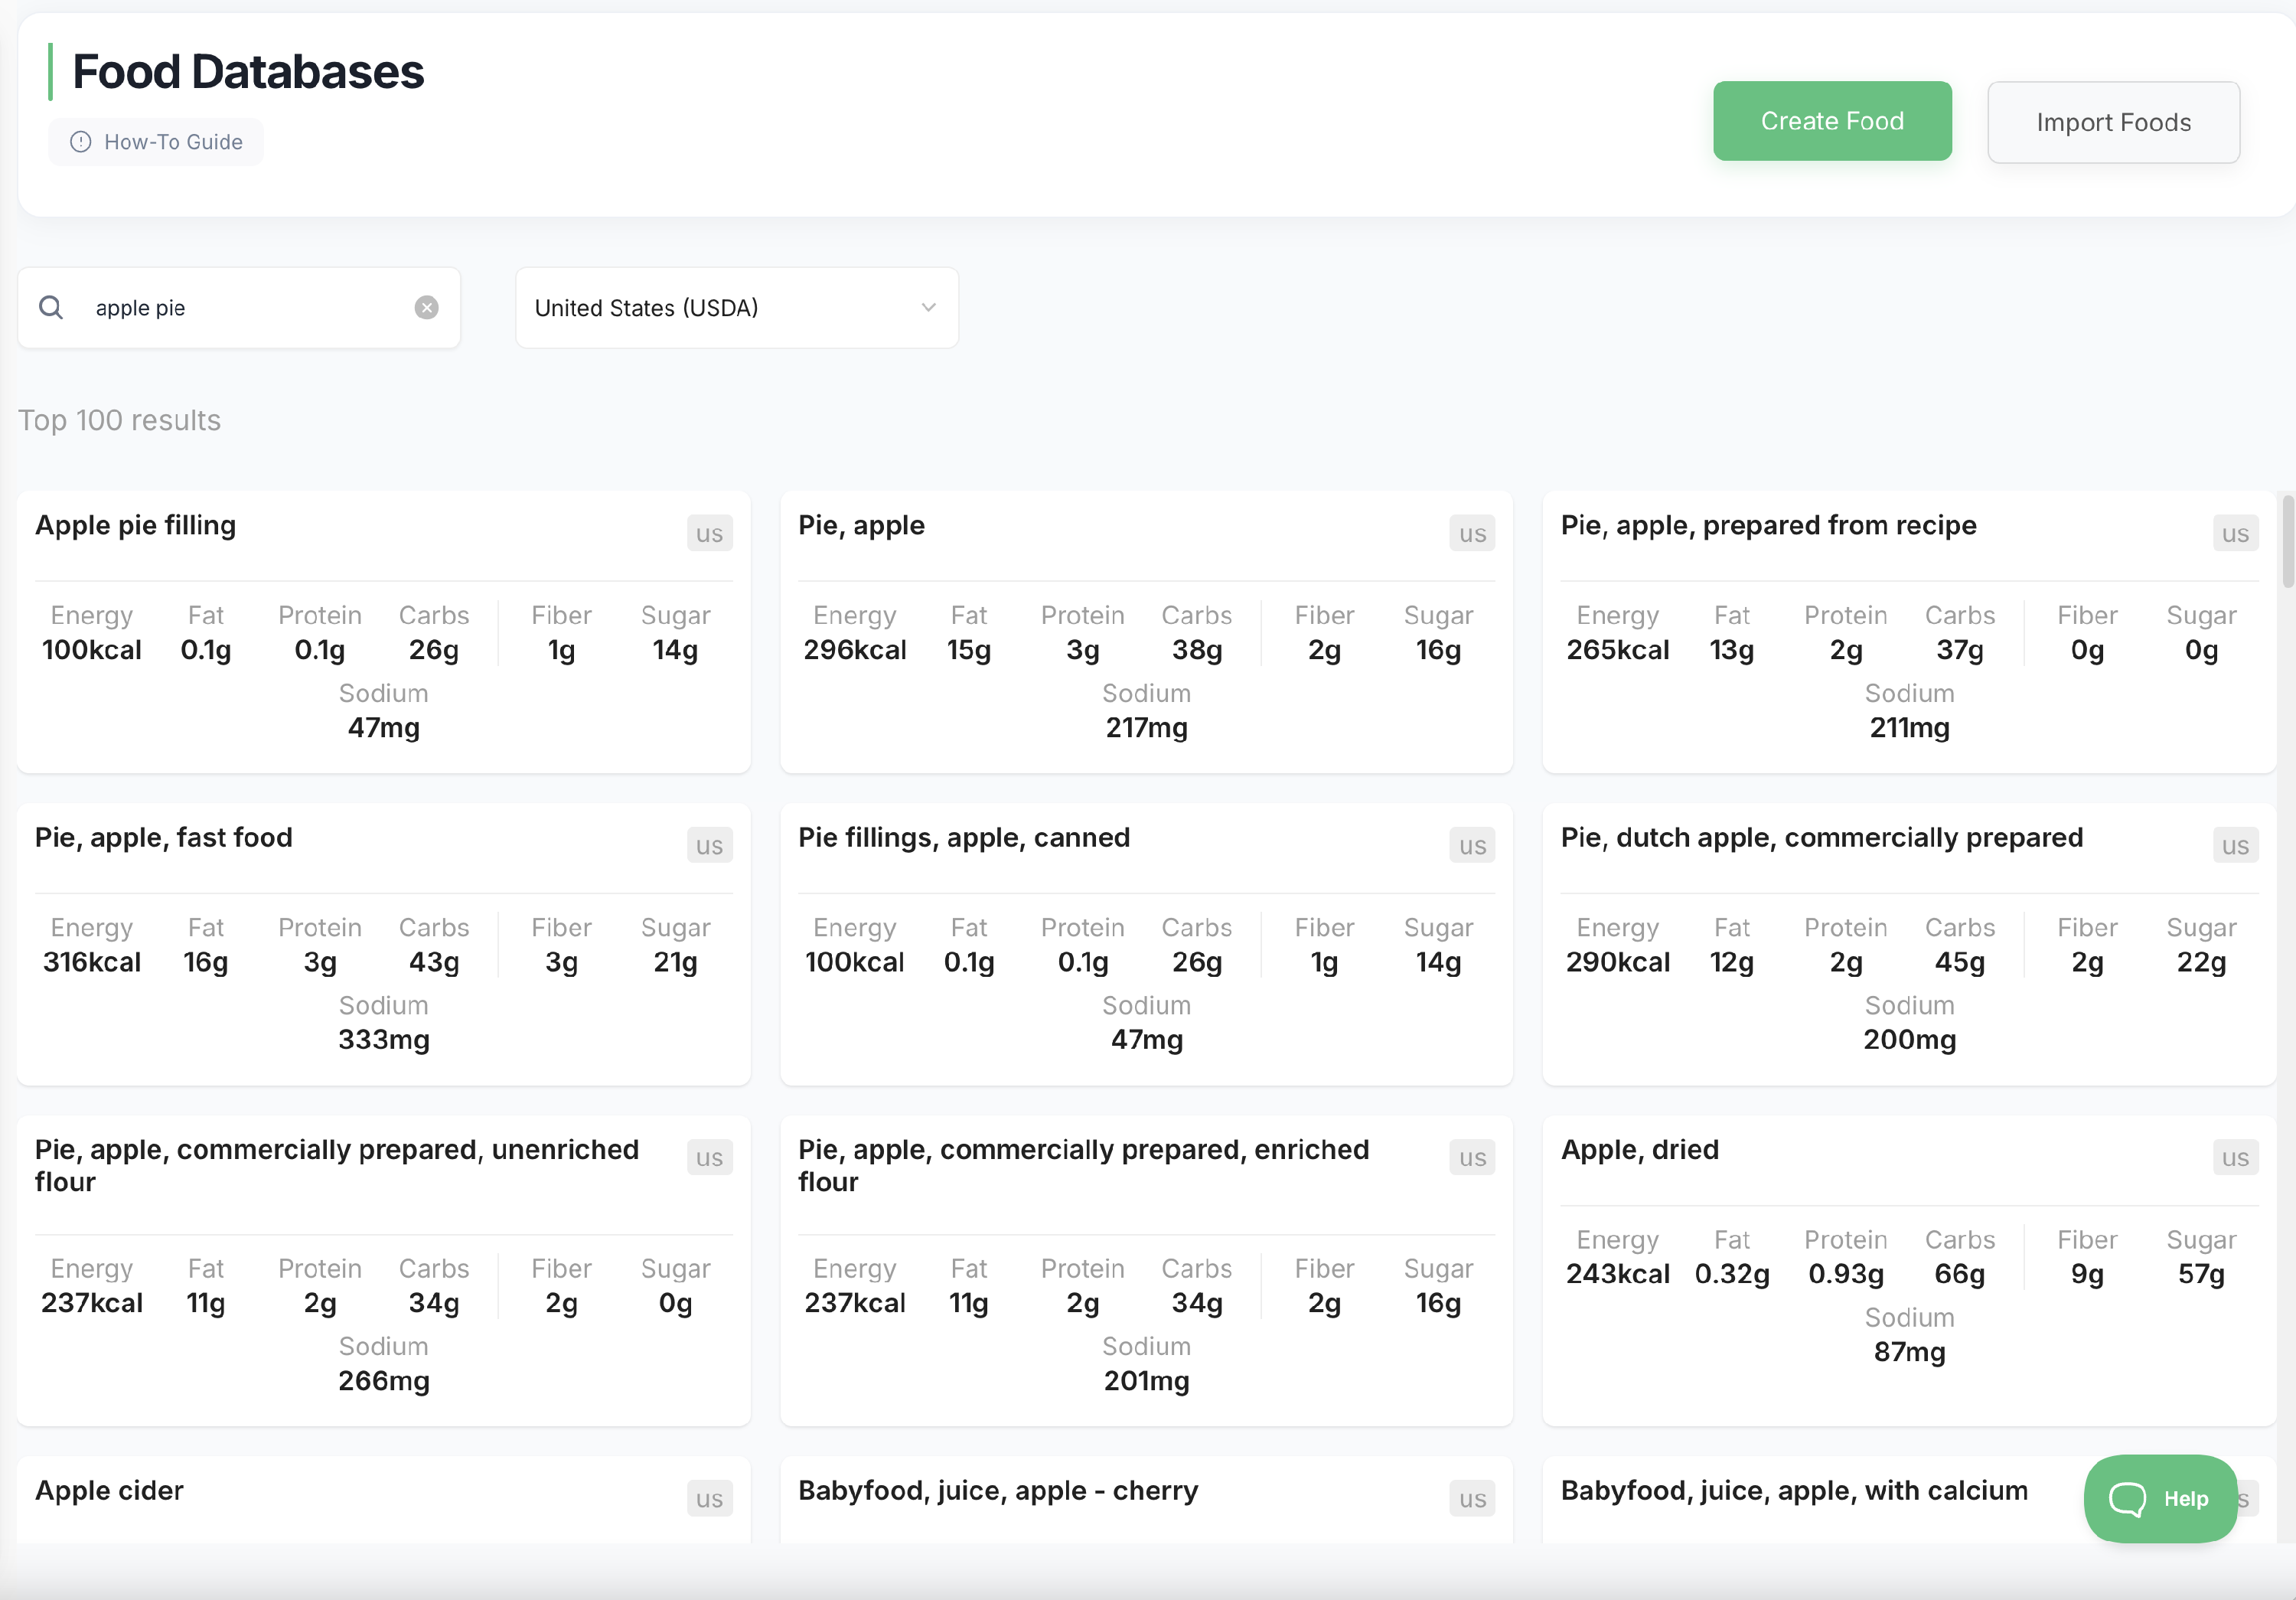Click the search magnifier icon
Viewport: 2296px width, 1600px height.
(51, 308)
